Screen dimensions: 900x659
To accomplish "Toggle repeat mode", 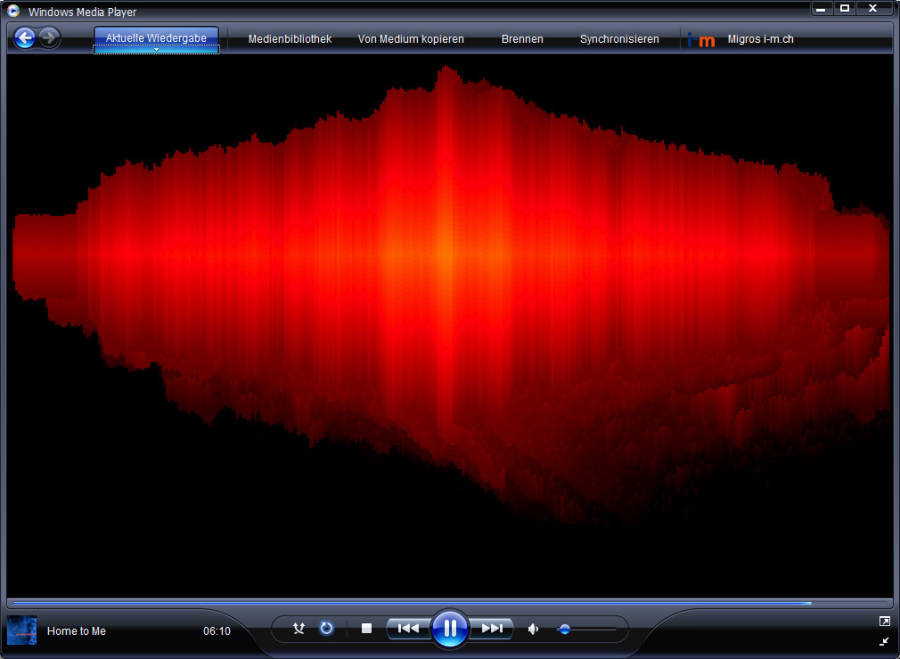I will [x=326, y=628].
